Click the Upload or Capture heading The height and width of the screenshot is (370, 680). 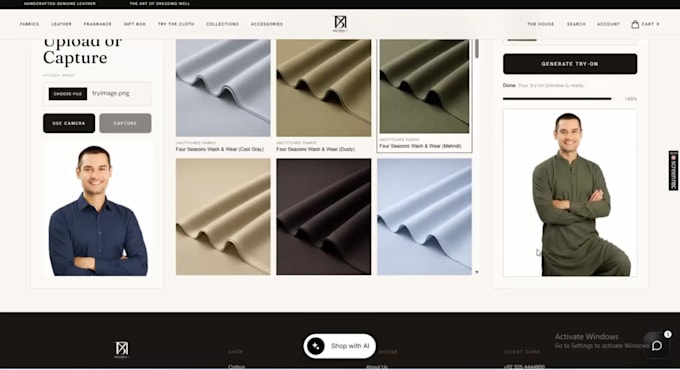(82, 52)
